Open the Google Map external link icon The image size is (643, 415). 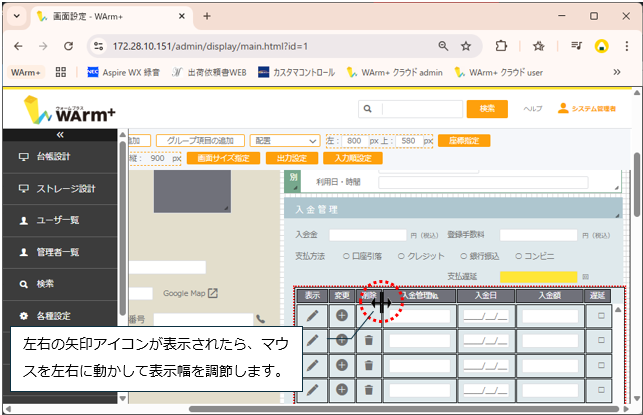tap(212, 293)
